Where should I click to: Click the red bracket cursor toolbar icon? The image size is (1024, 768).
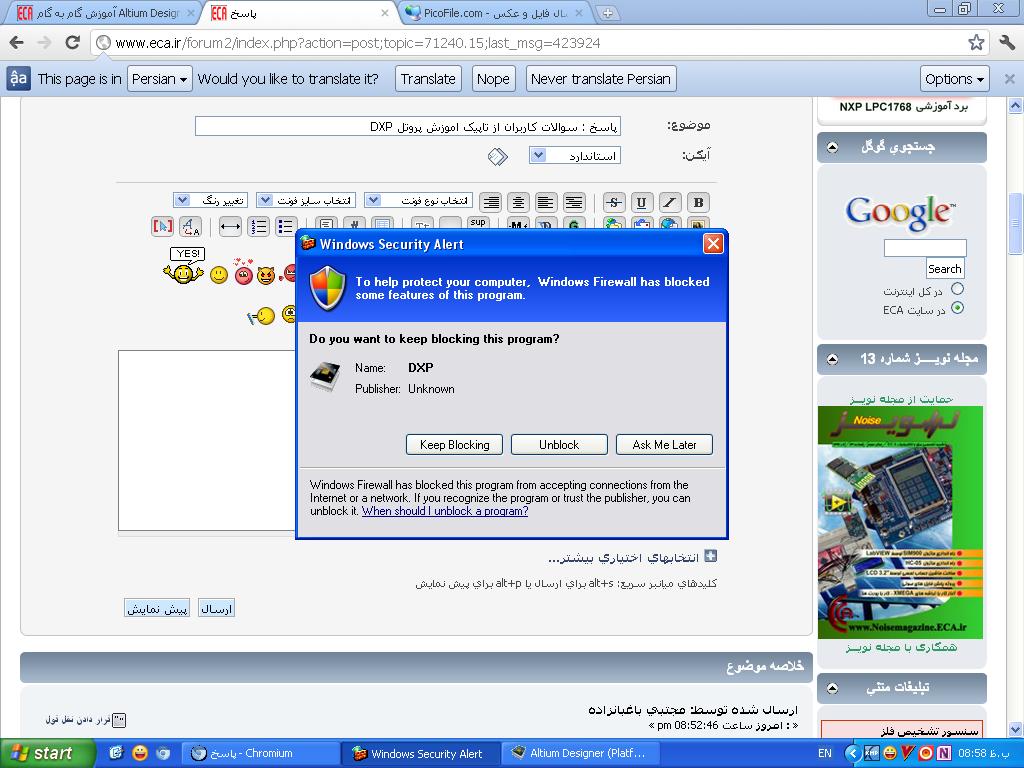pos(162,227)
